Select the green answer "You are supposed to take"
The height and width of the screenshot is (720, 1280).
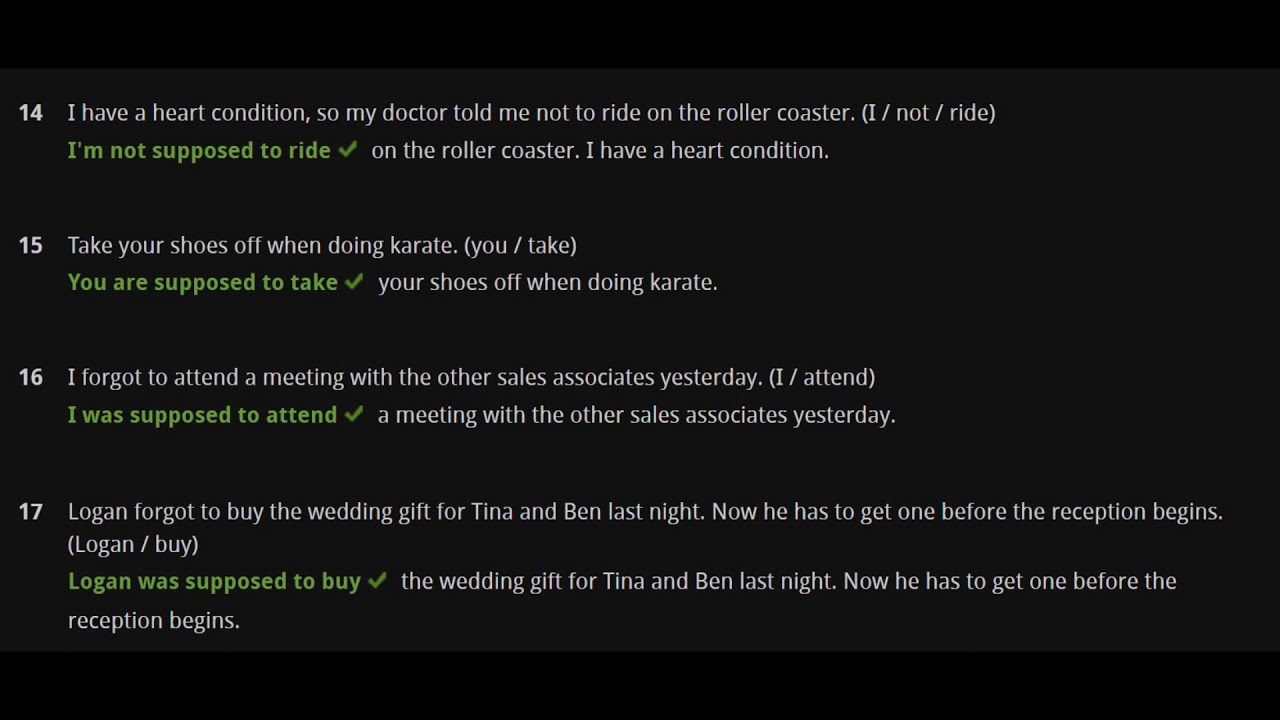[x=203, y=283]
